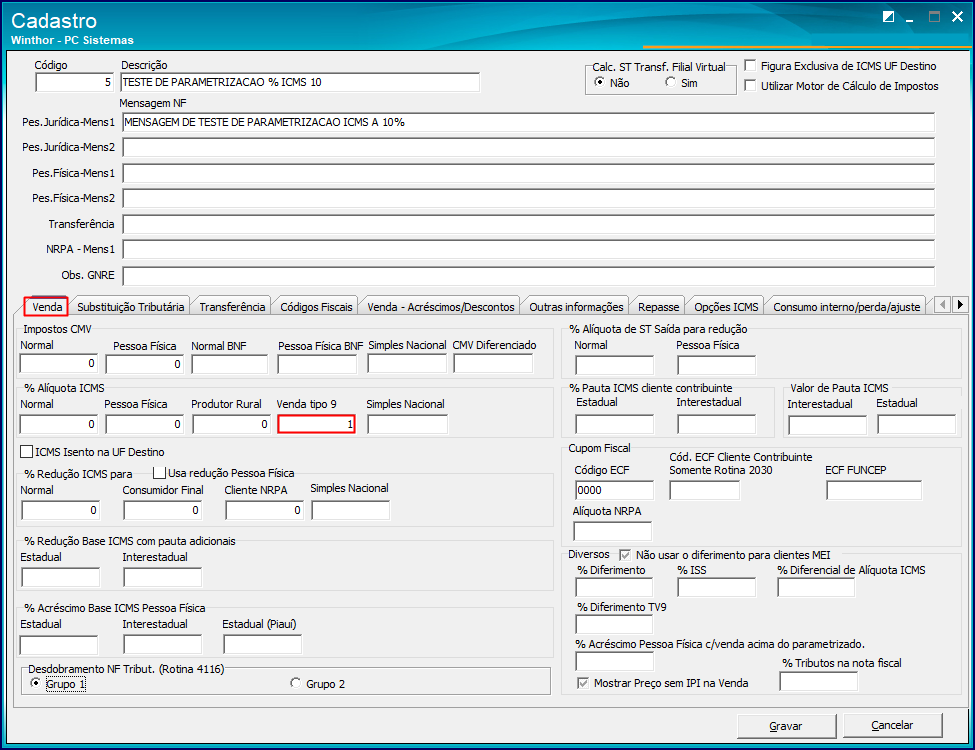Screen dimensions: 975x750
Task: Select Sim for Calc. ST Transf. Filial Virtual
Action: [x=670, y=82]
